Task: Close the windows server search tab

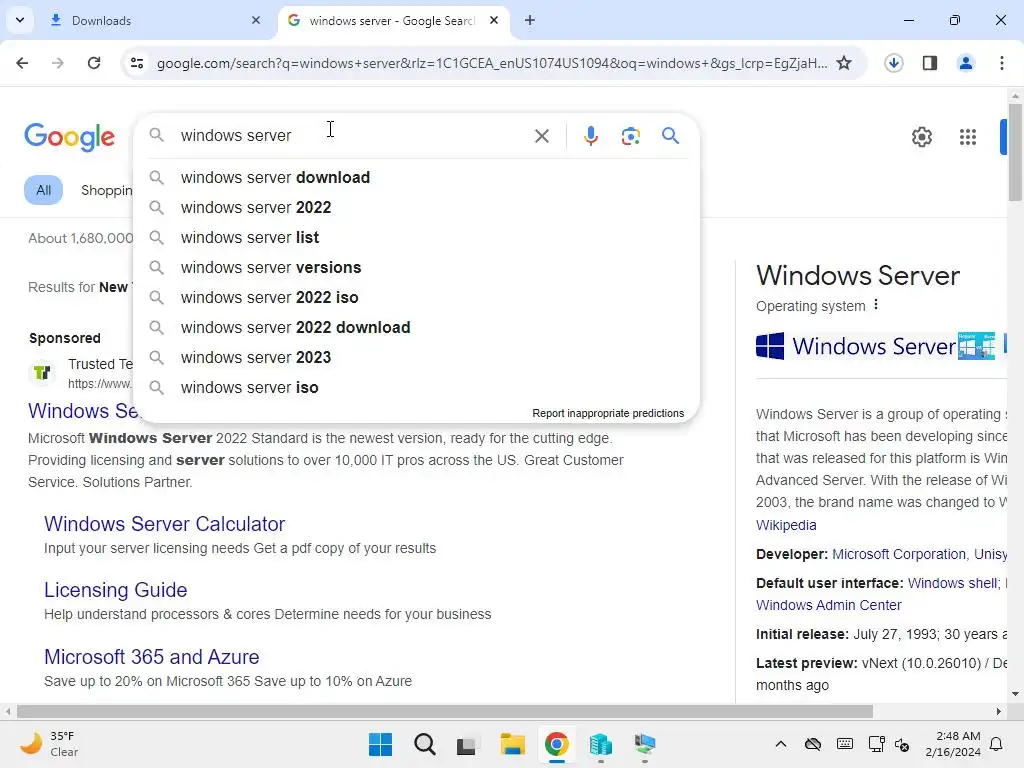Action: [x=494, y=20]
